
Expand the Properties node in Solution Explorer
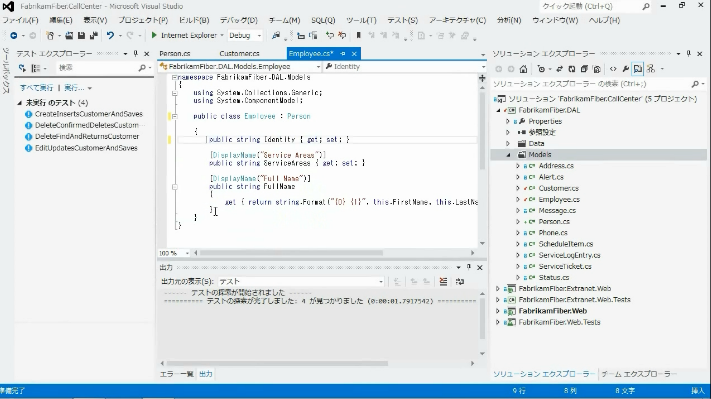508,122
